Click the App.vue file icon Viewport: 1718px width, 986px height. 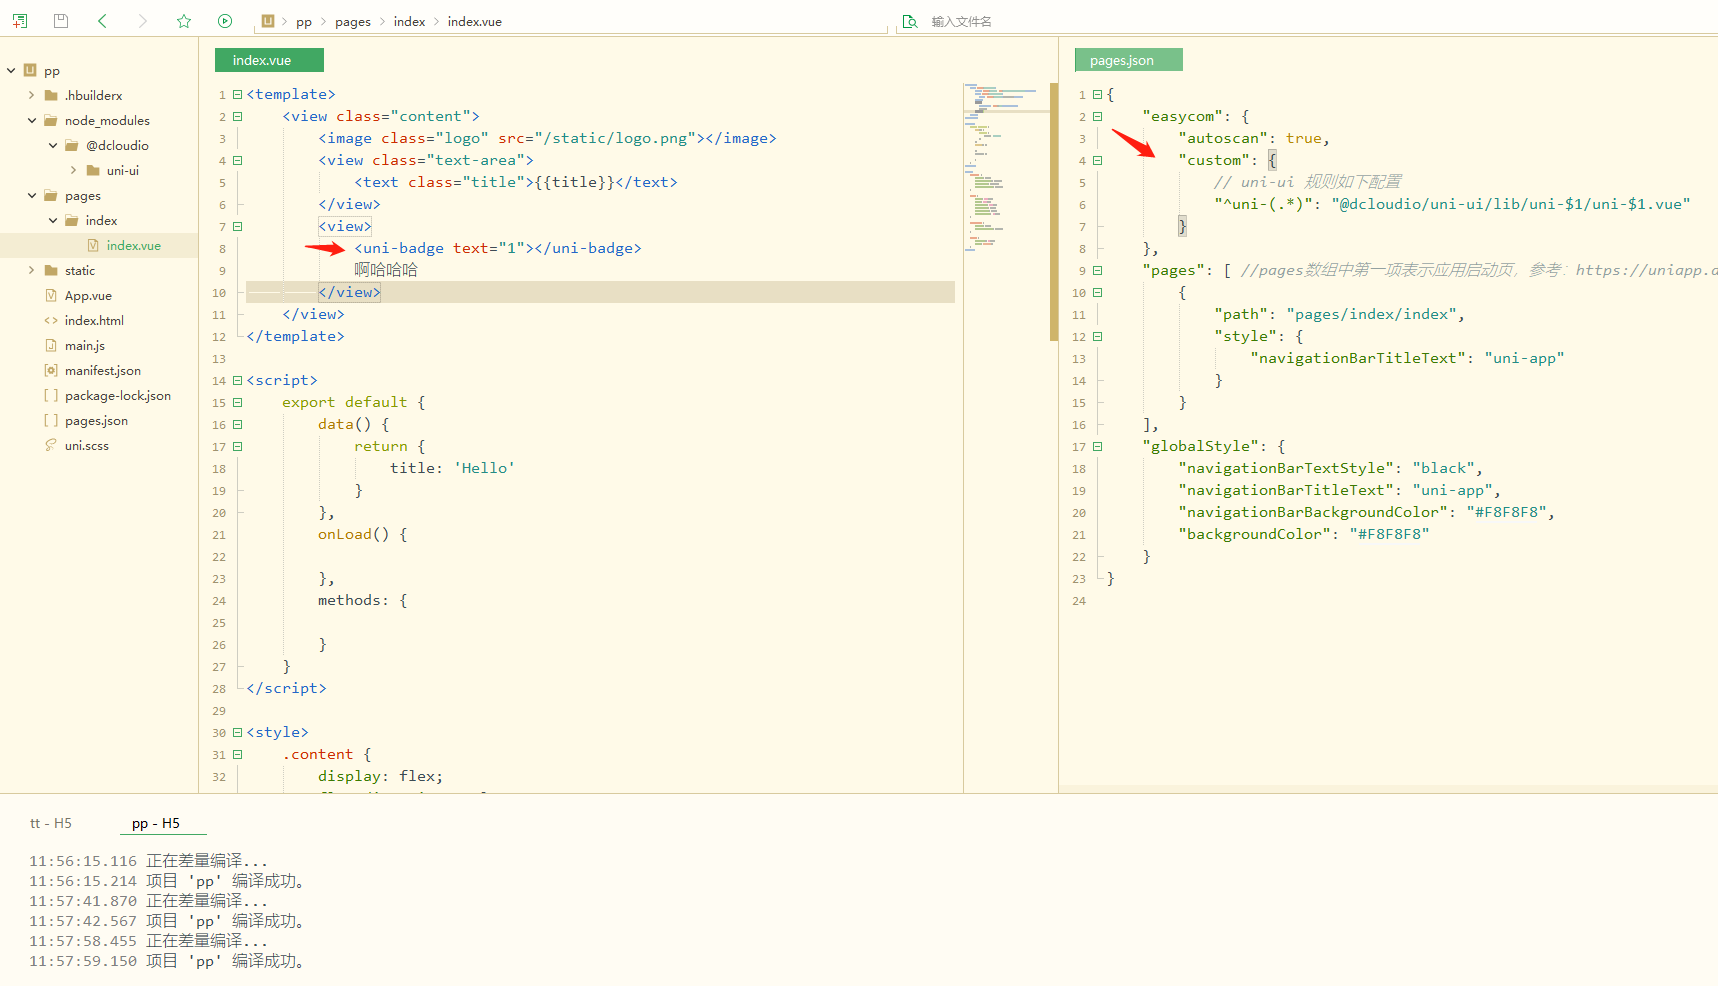[x=51, y=295]
